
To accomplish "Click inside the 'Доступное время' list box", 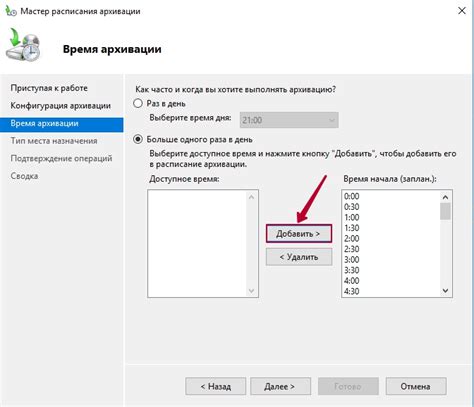I will [198, 243].
